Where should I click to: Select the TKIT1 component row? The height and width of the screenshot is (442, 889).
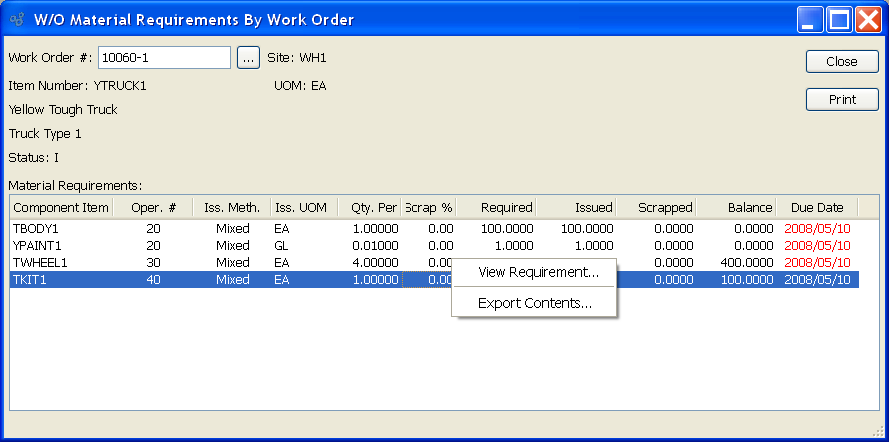coord(434,280)
